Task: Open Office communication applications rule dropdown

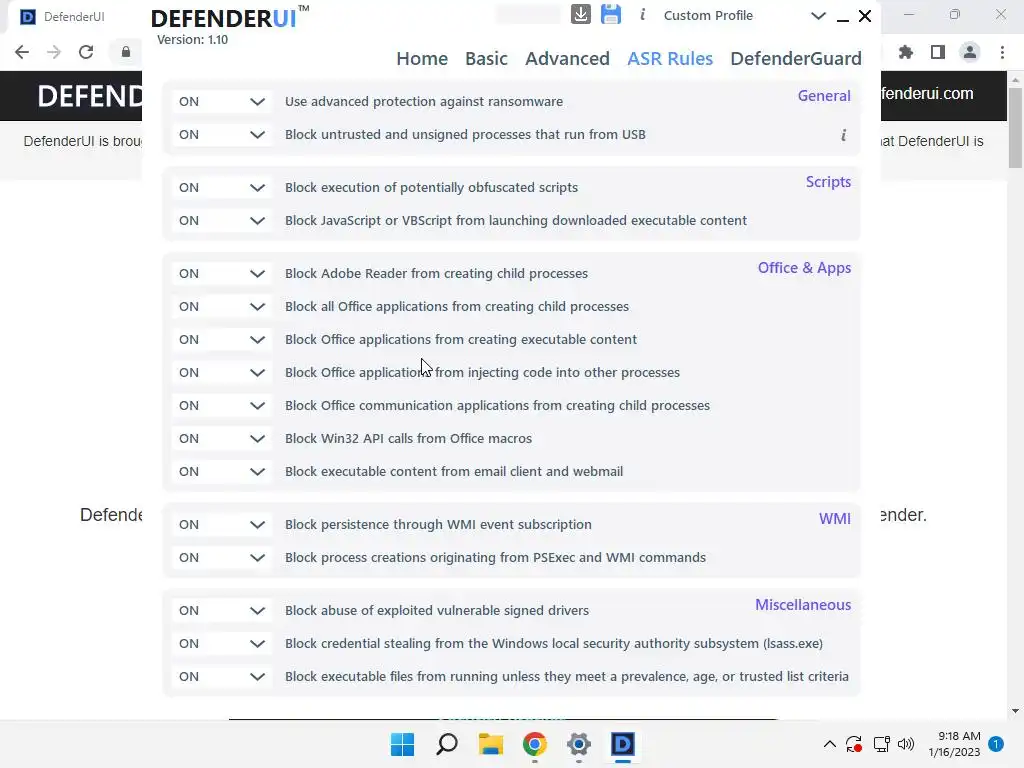Action: (x=221, y=406)
